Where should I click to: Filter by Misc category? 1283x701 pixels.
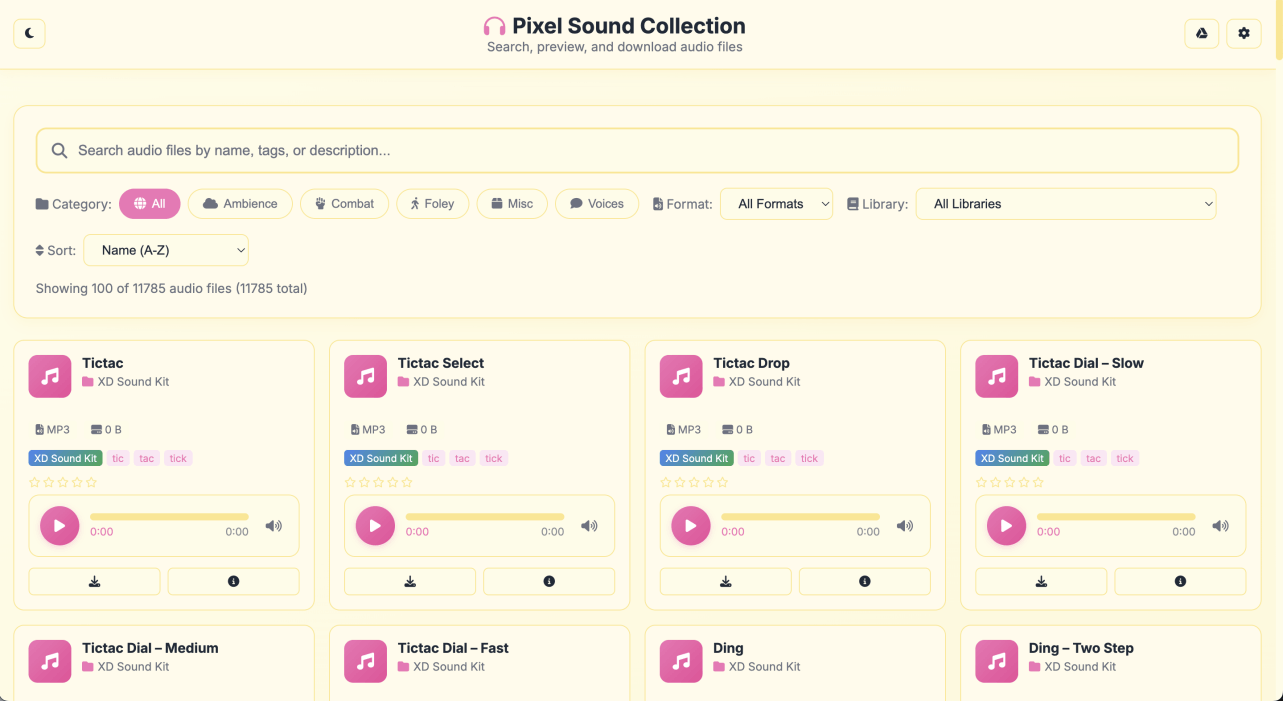point(512,204)
